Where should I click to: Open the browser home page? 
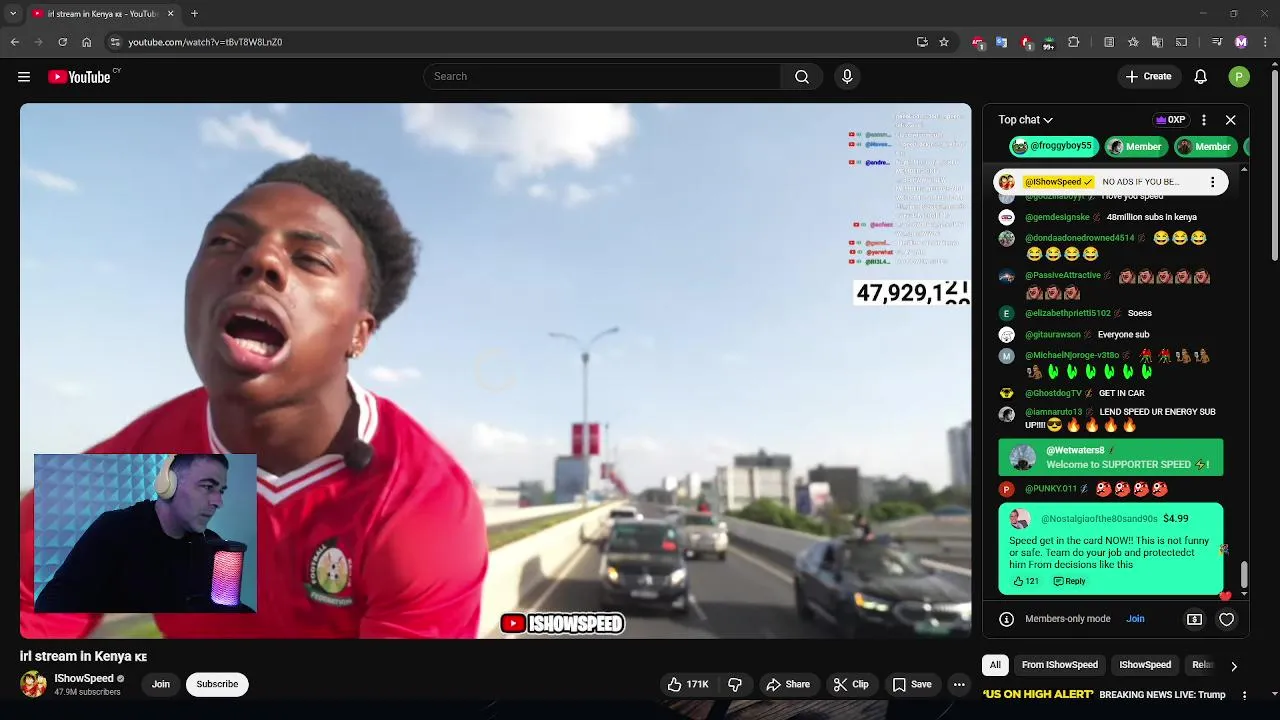tap(87, 42)
